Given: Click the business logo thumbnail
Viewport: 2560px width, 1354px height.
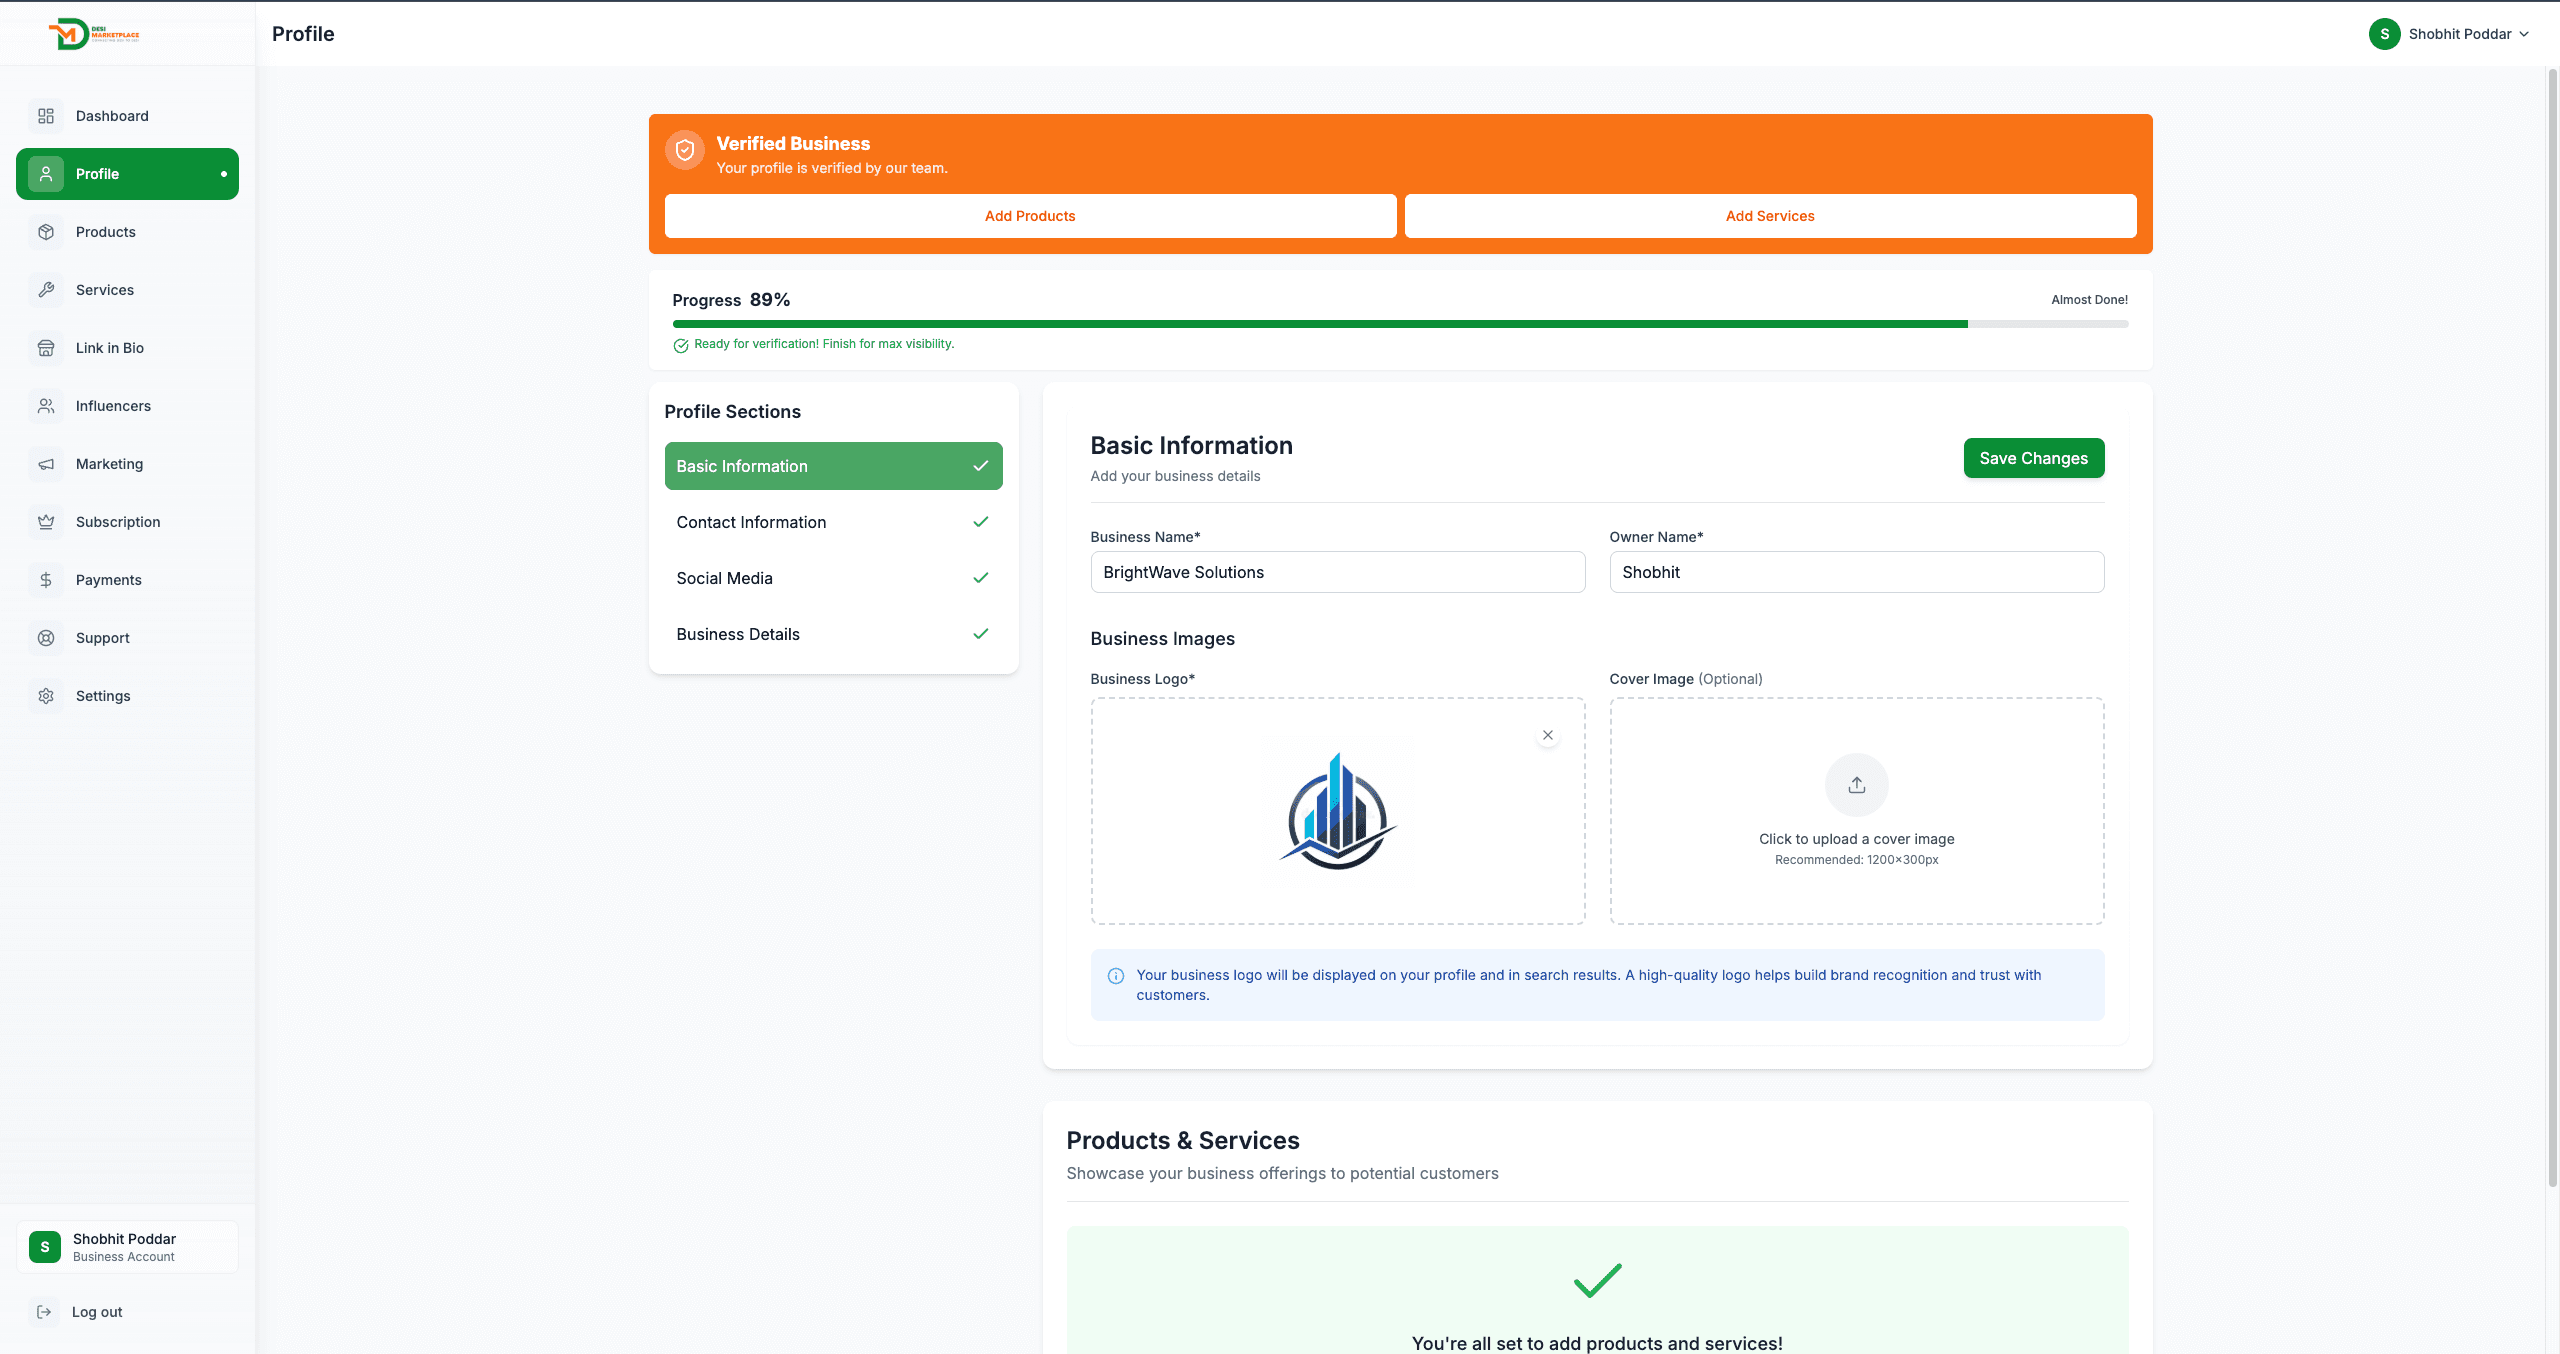Looking at the screenshot, I should (x=1338, y=811).
